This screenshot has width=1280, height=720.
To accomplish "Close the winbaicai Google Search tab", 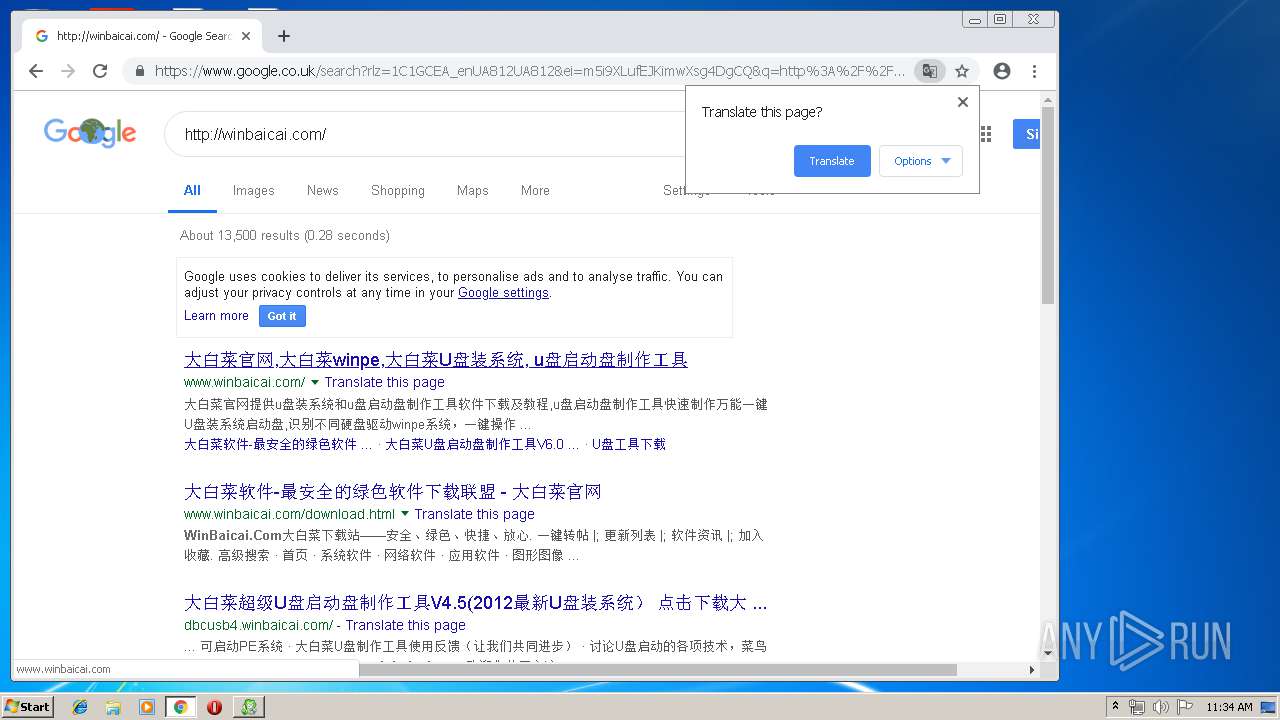I will pos(246,36).
